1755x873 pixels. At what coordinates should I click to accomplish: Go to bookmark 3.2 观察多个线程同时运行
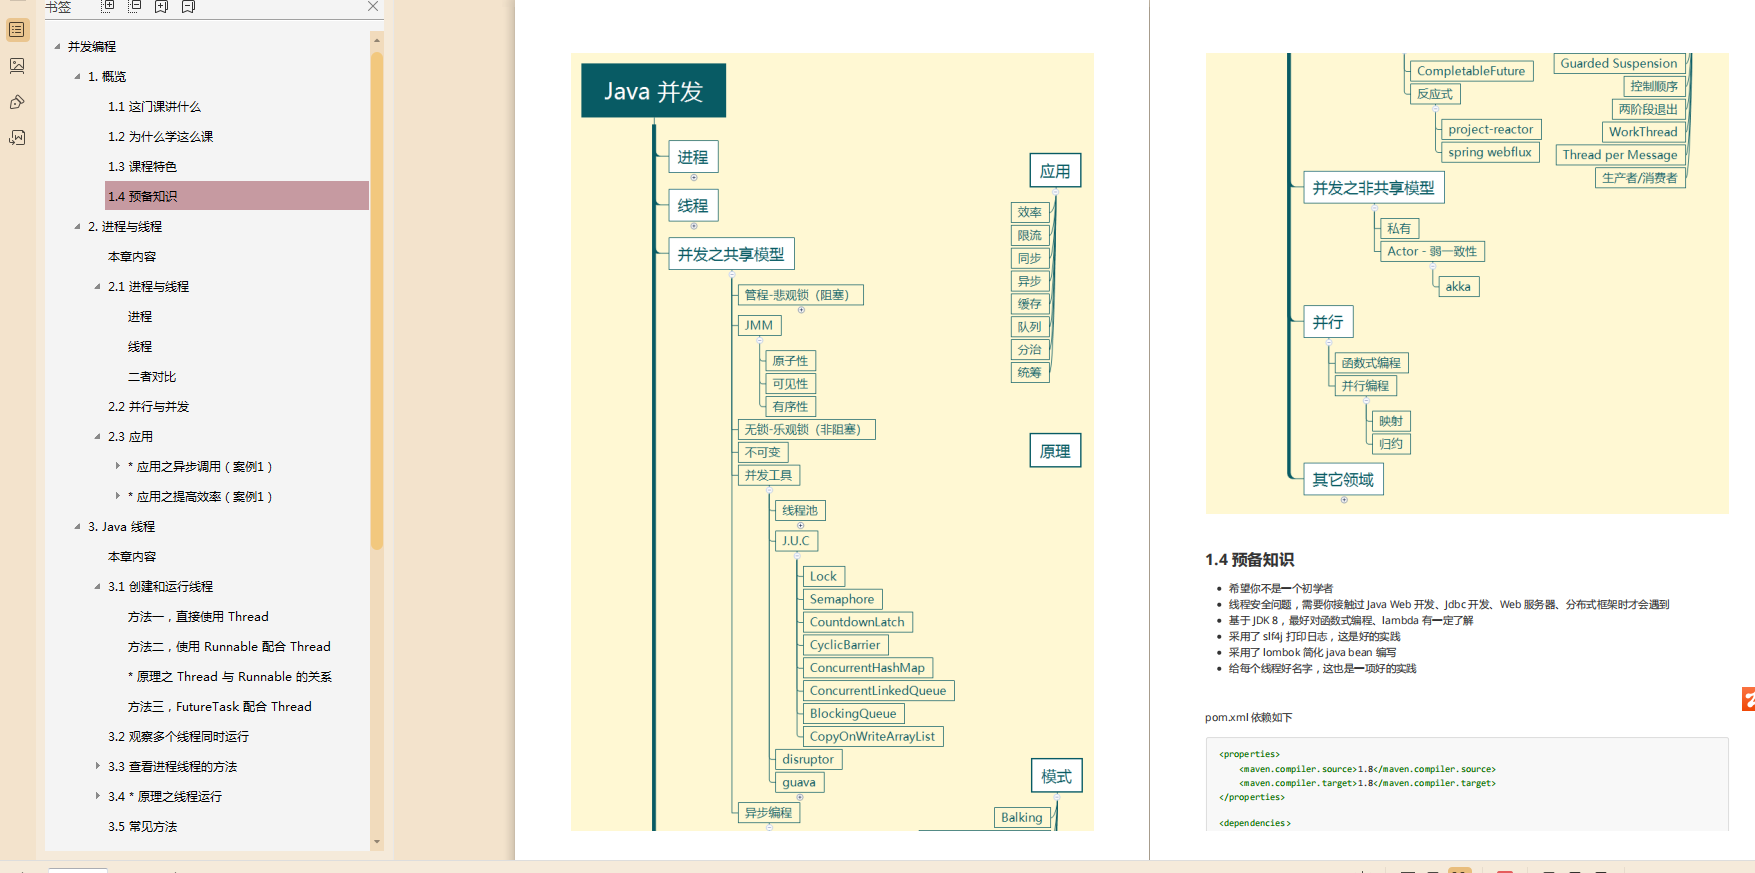(178, 736)
